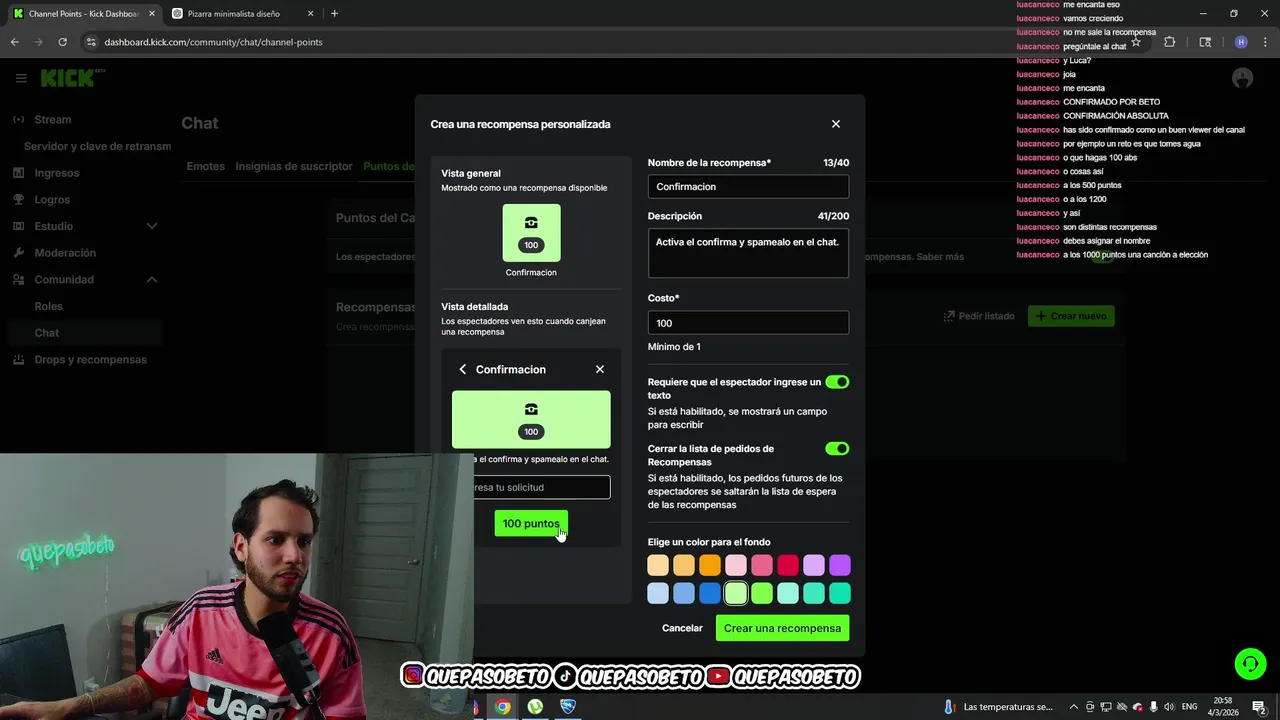Click the Stream sidebar icon
Viewport: 1280px width, 720px height.
click(x=19, y=119)
